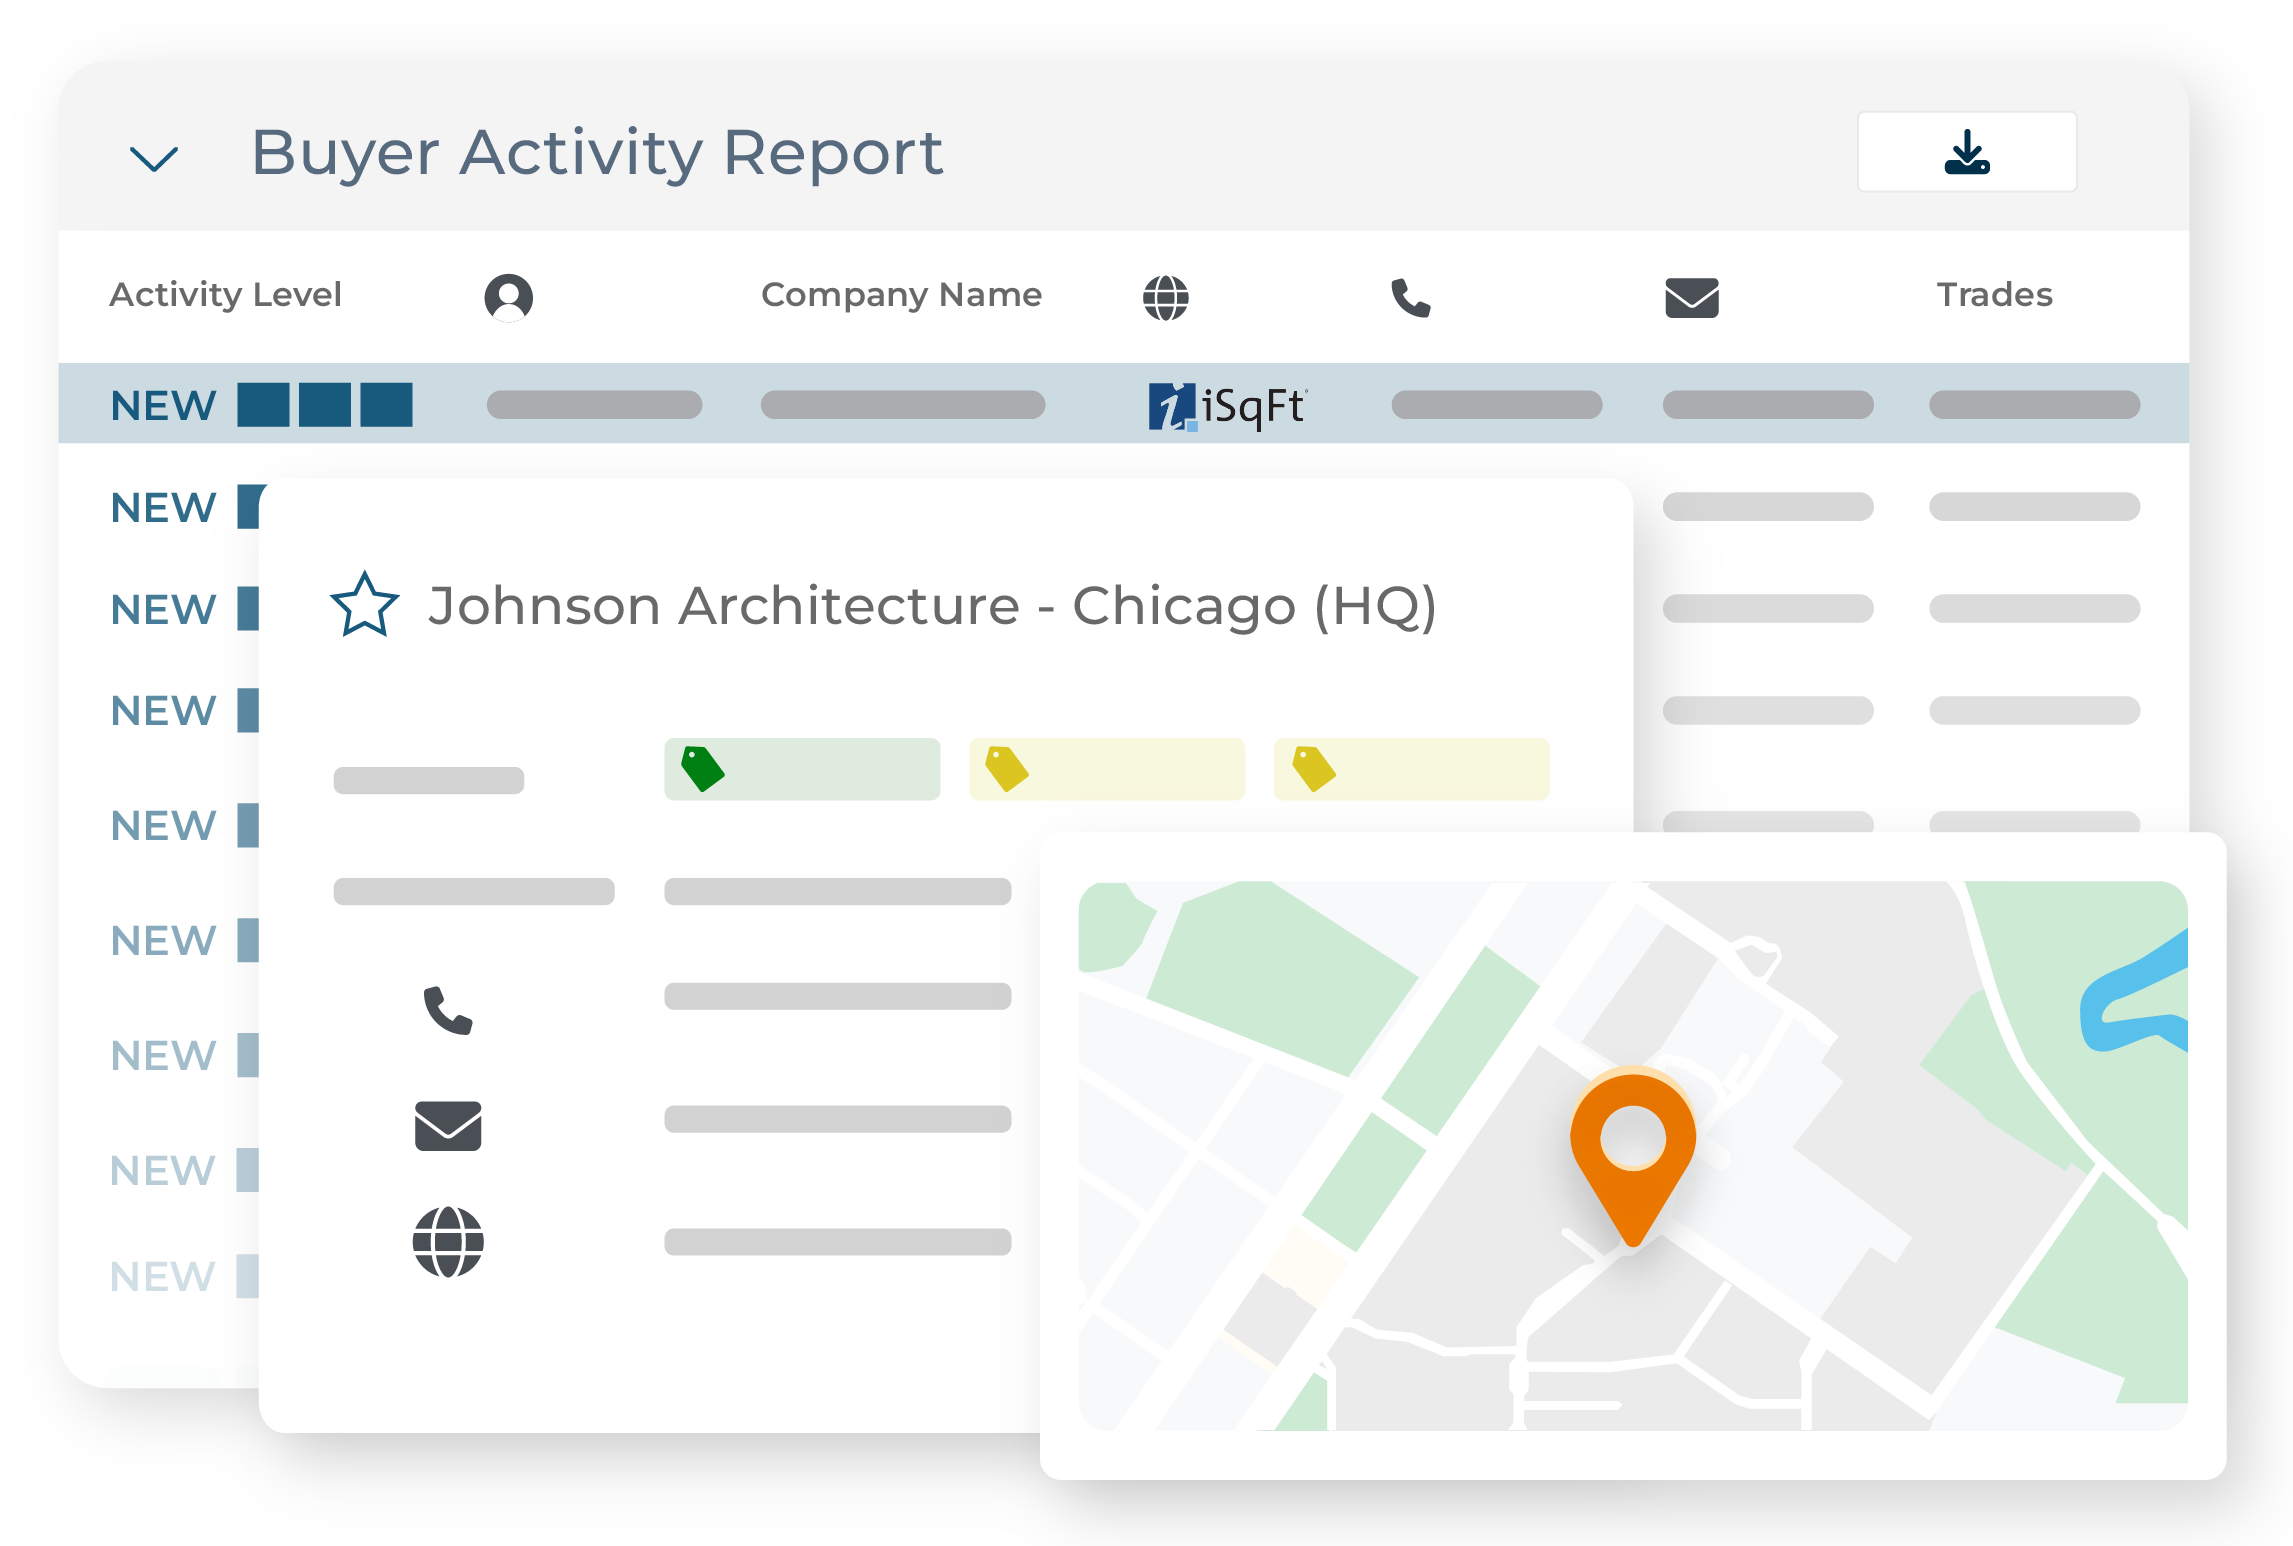Image resolution: width=2293 pixels, height=1546 pixels.
Task: Sort by the Company Name column
Action: [901, 294]
